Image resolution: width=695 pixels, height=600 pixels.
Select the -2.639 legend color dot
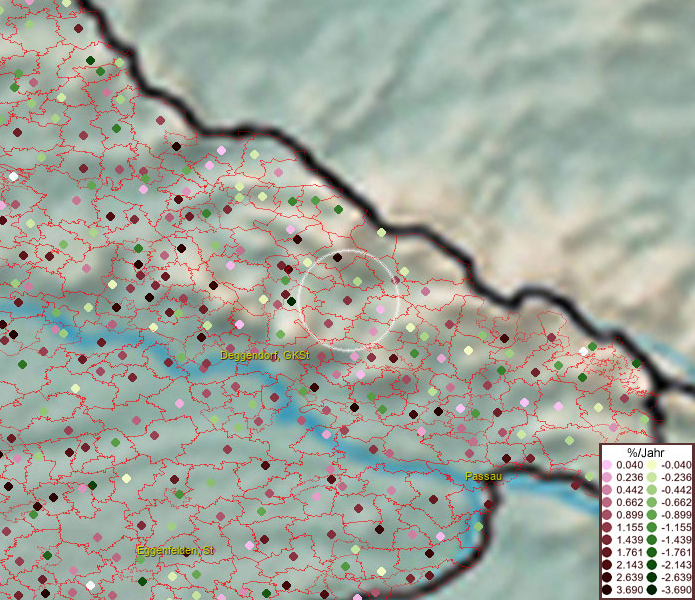(x=652, y=577)
